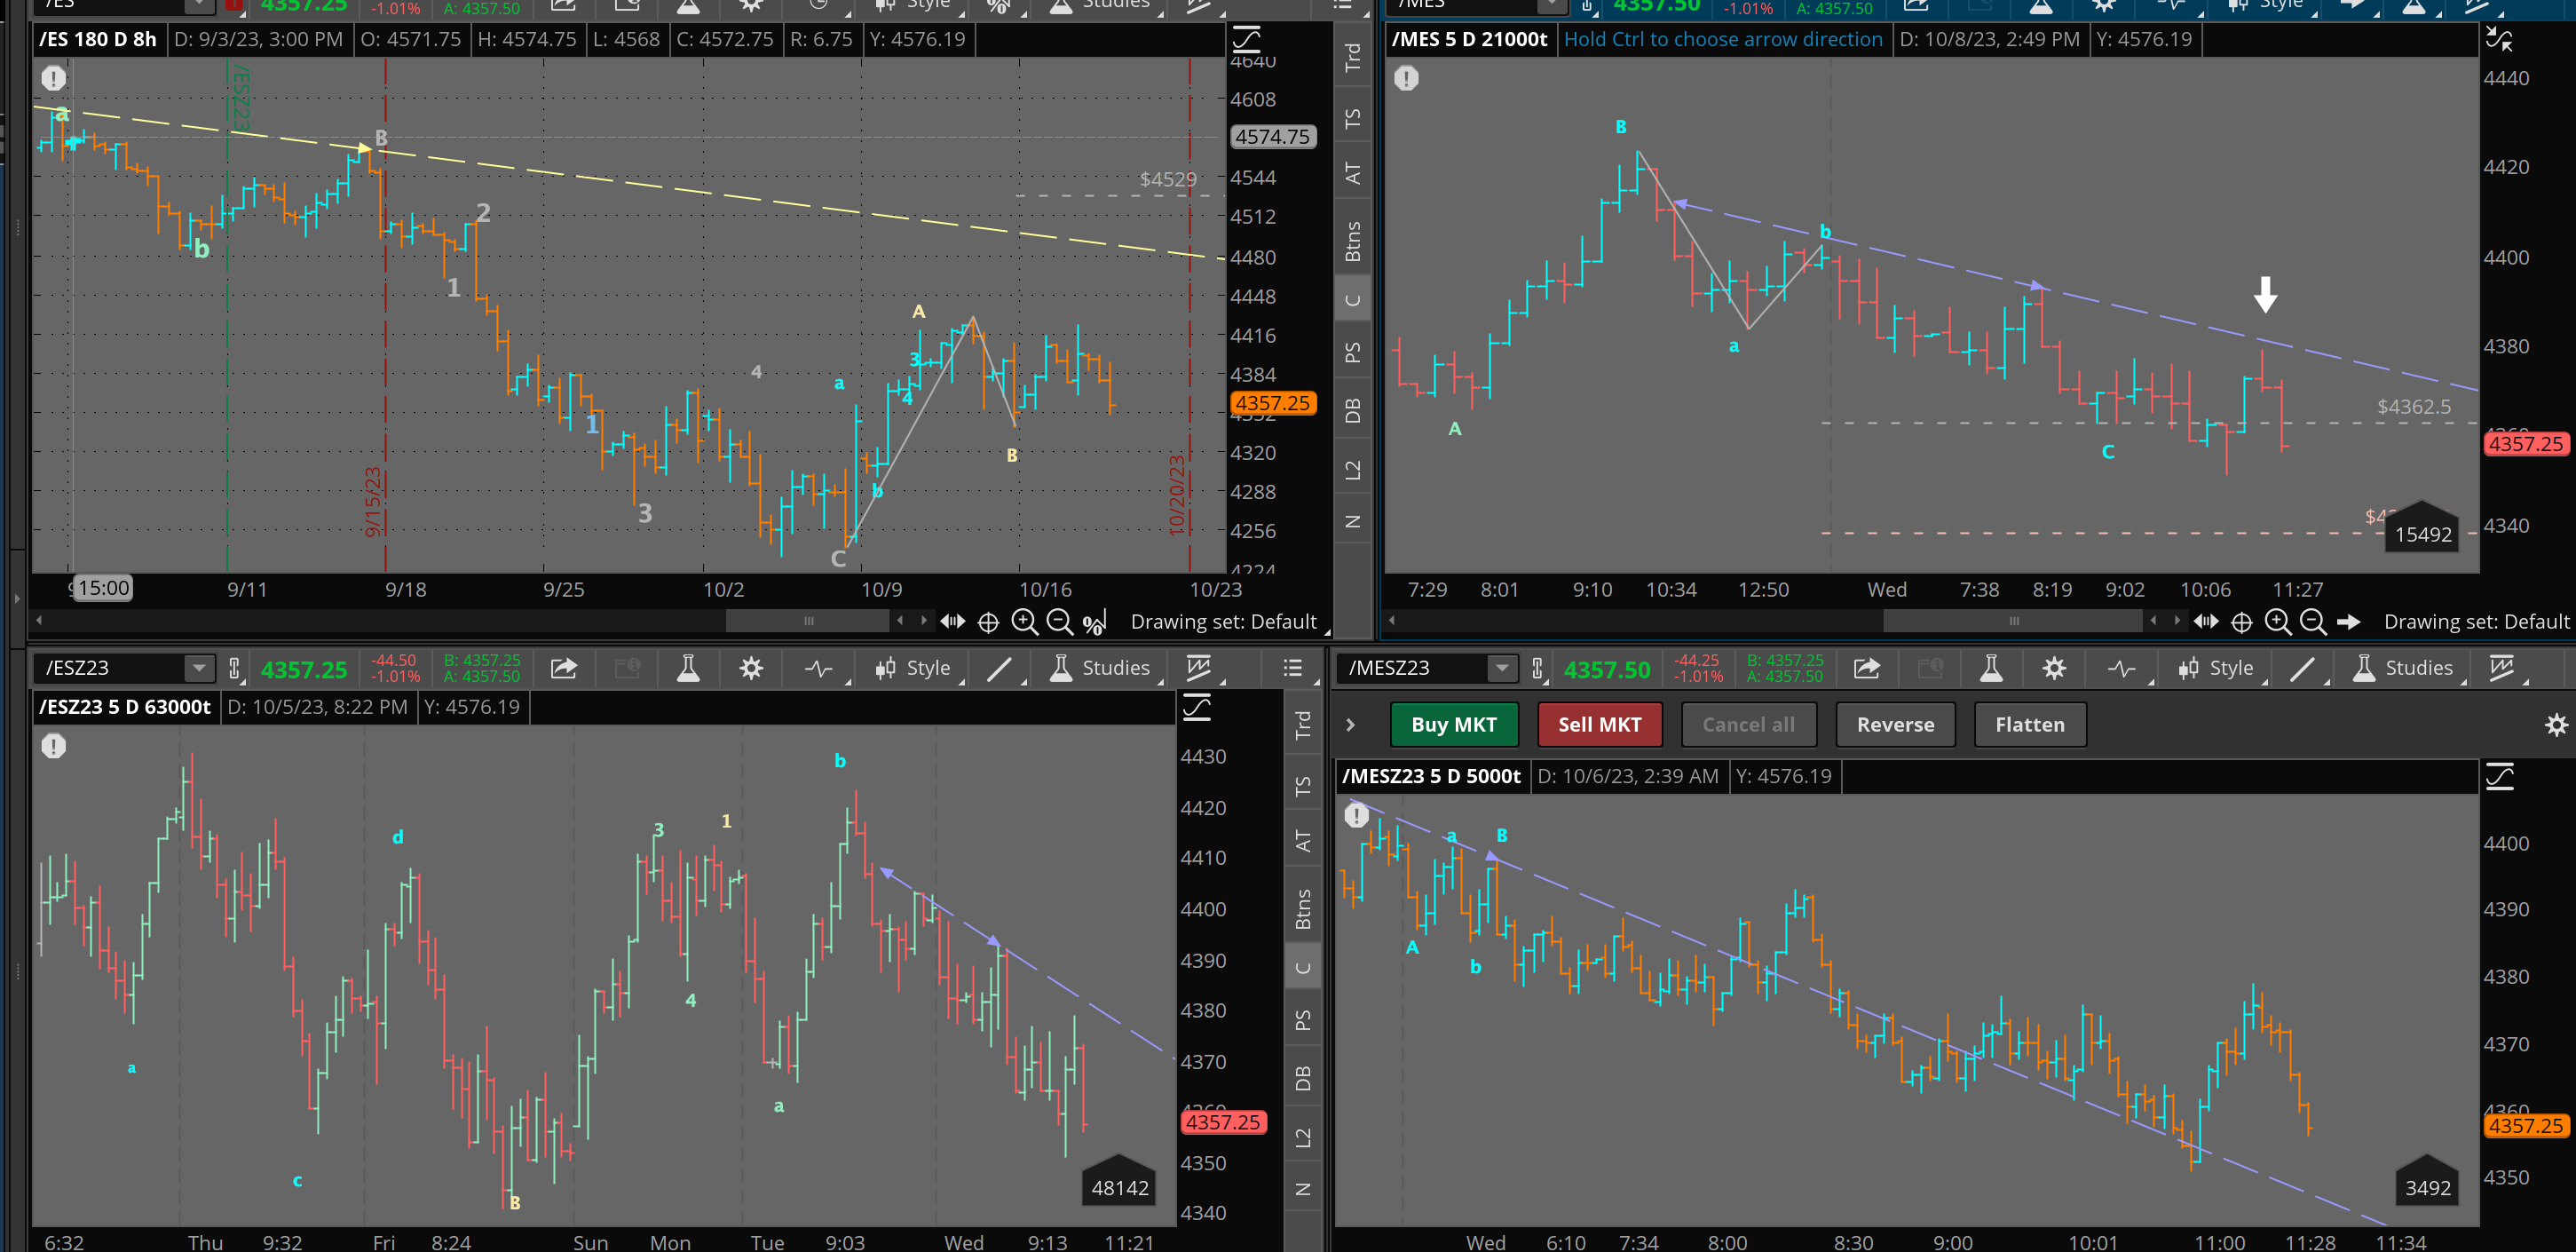Open chart settings gear in the /MESZ23 toolbar
Viewport: 2576px width, 1252px height.
click(x=2054, y=668)
